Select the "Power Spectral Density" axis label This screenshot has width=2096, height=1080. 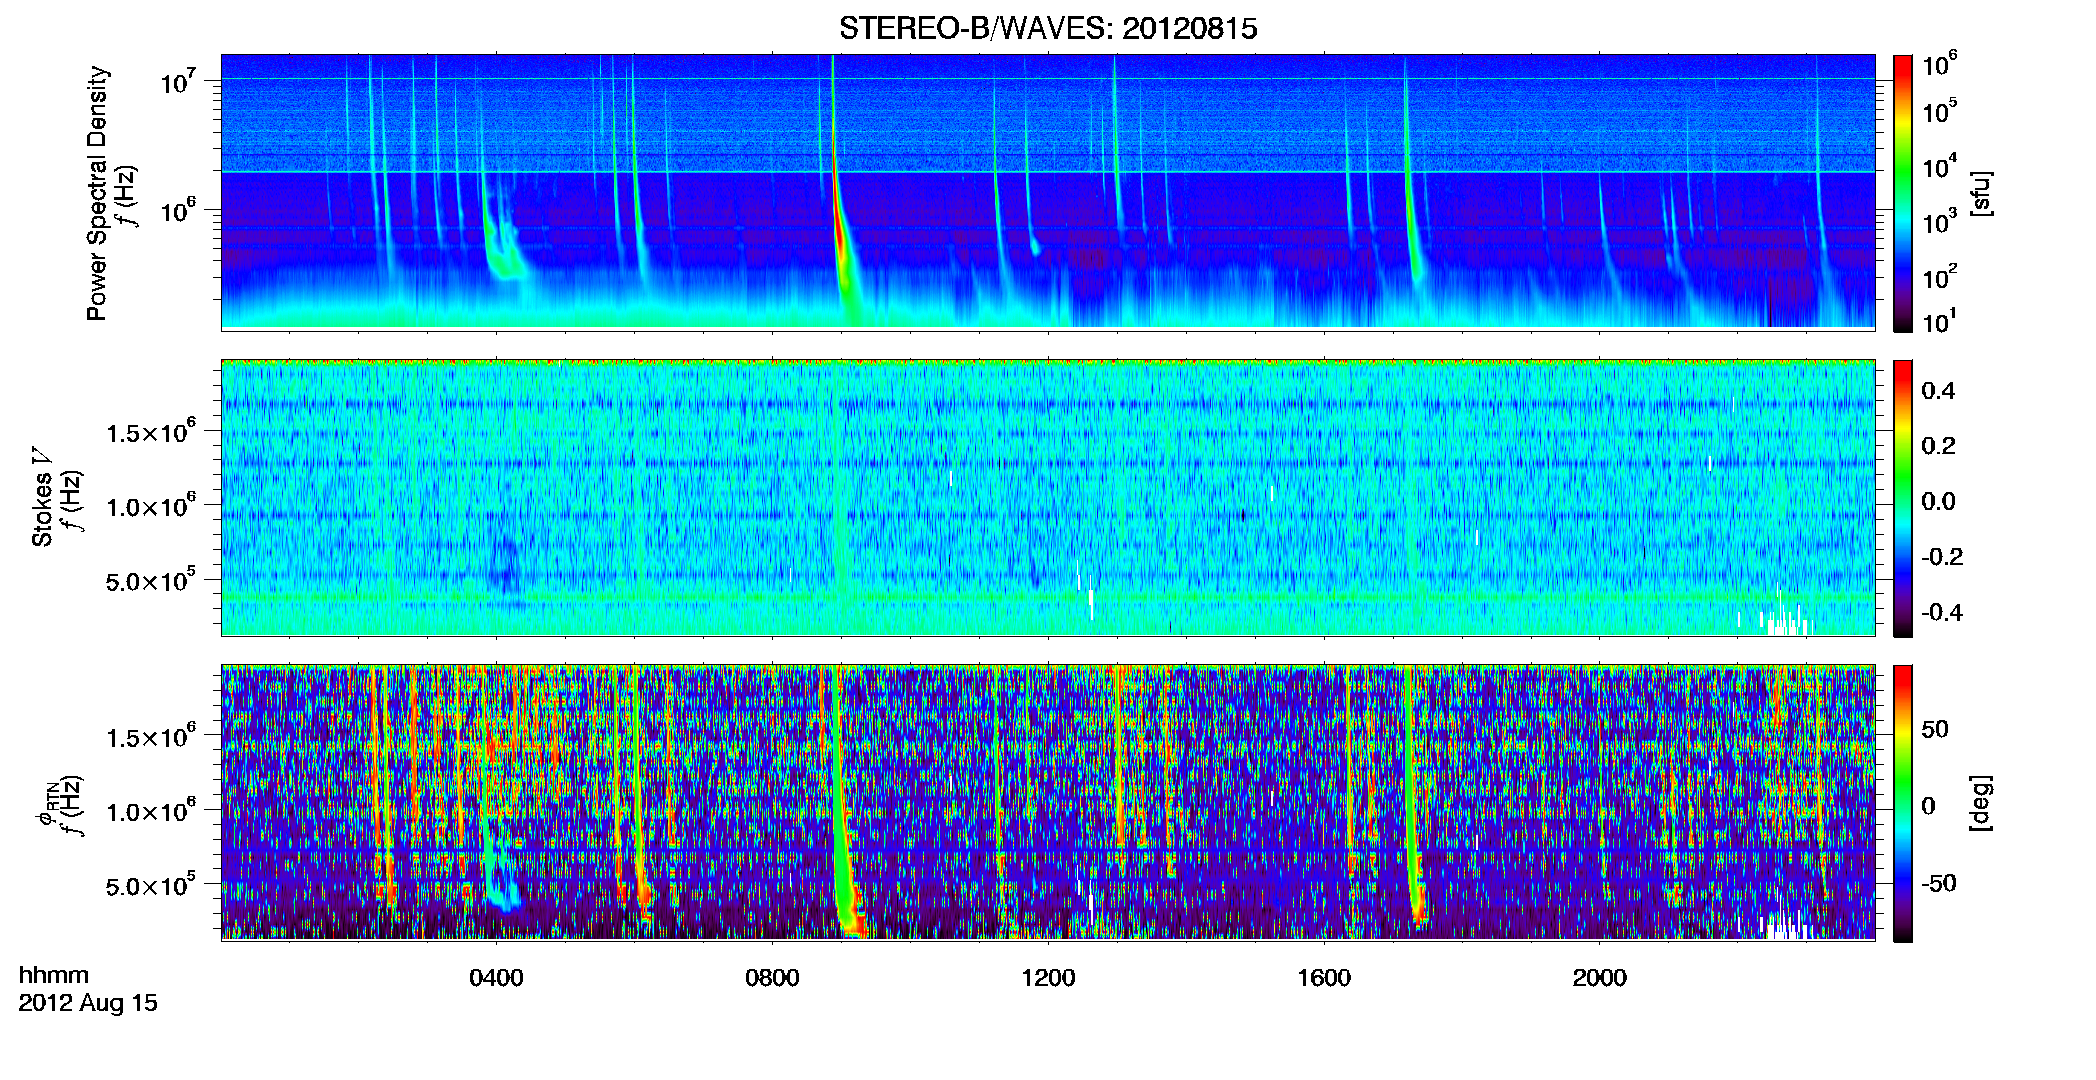tap(97, 193)
